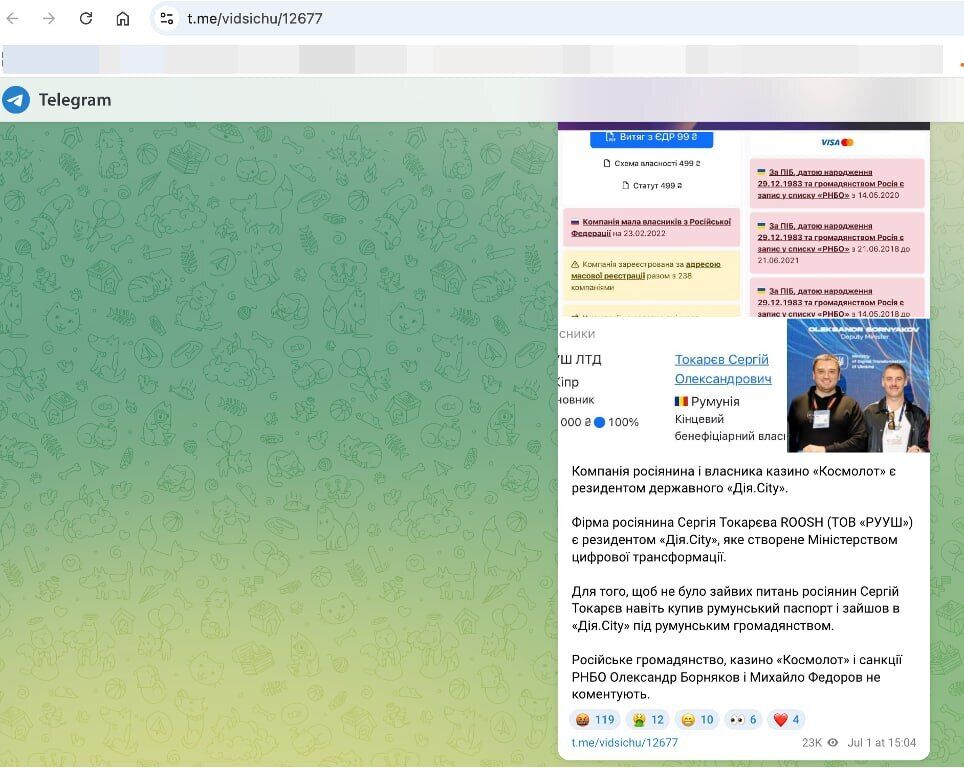Click the grinning face reaction with 10
The width and height of the screenshot is (964, 768).
tap(697, 719)
